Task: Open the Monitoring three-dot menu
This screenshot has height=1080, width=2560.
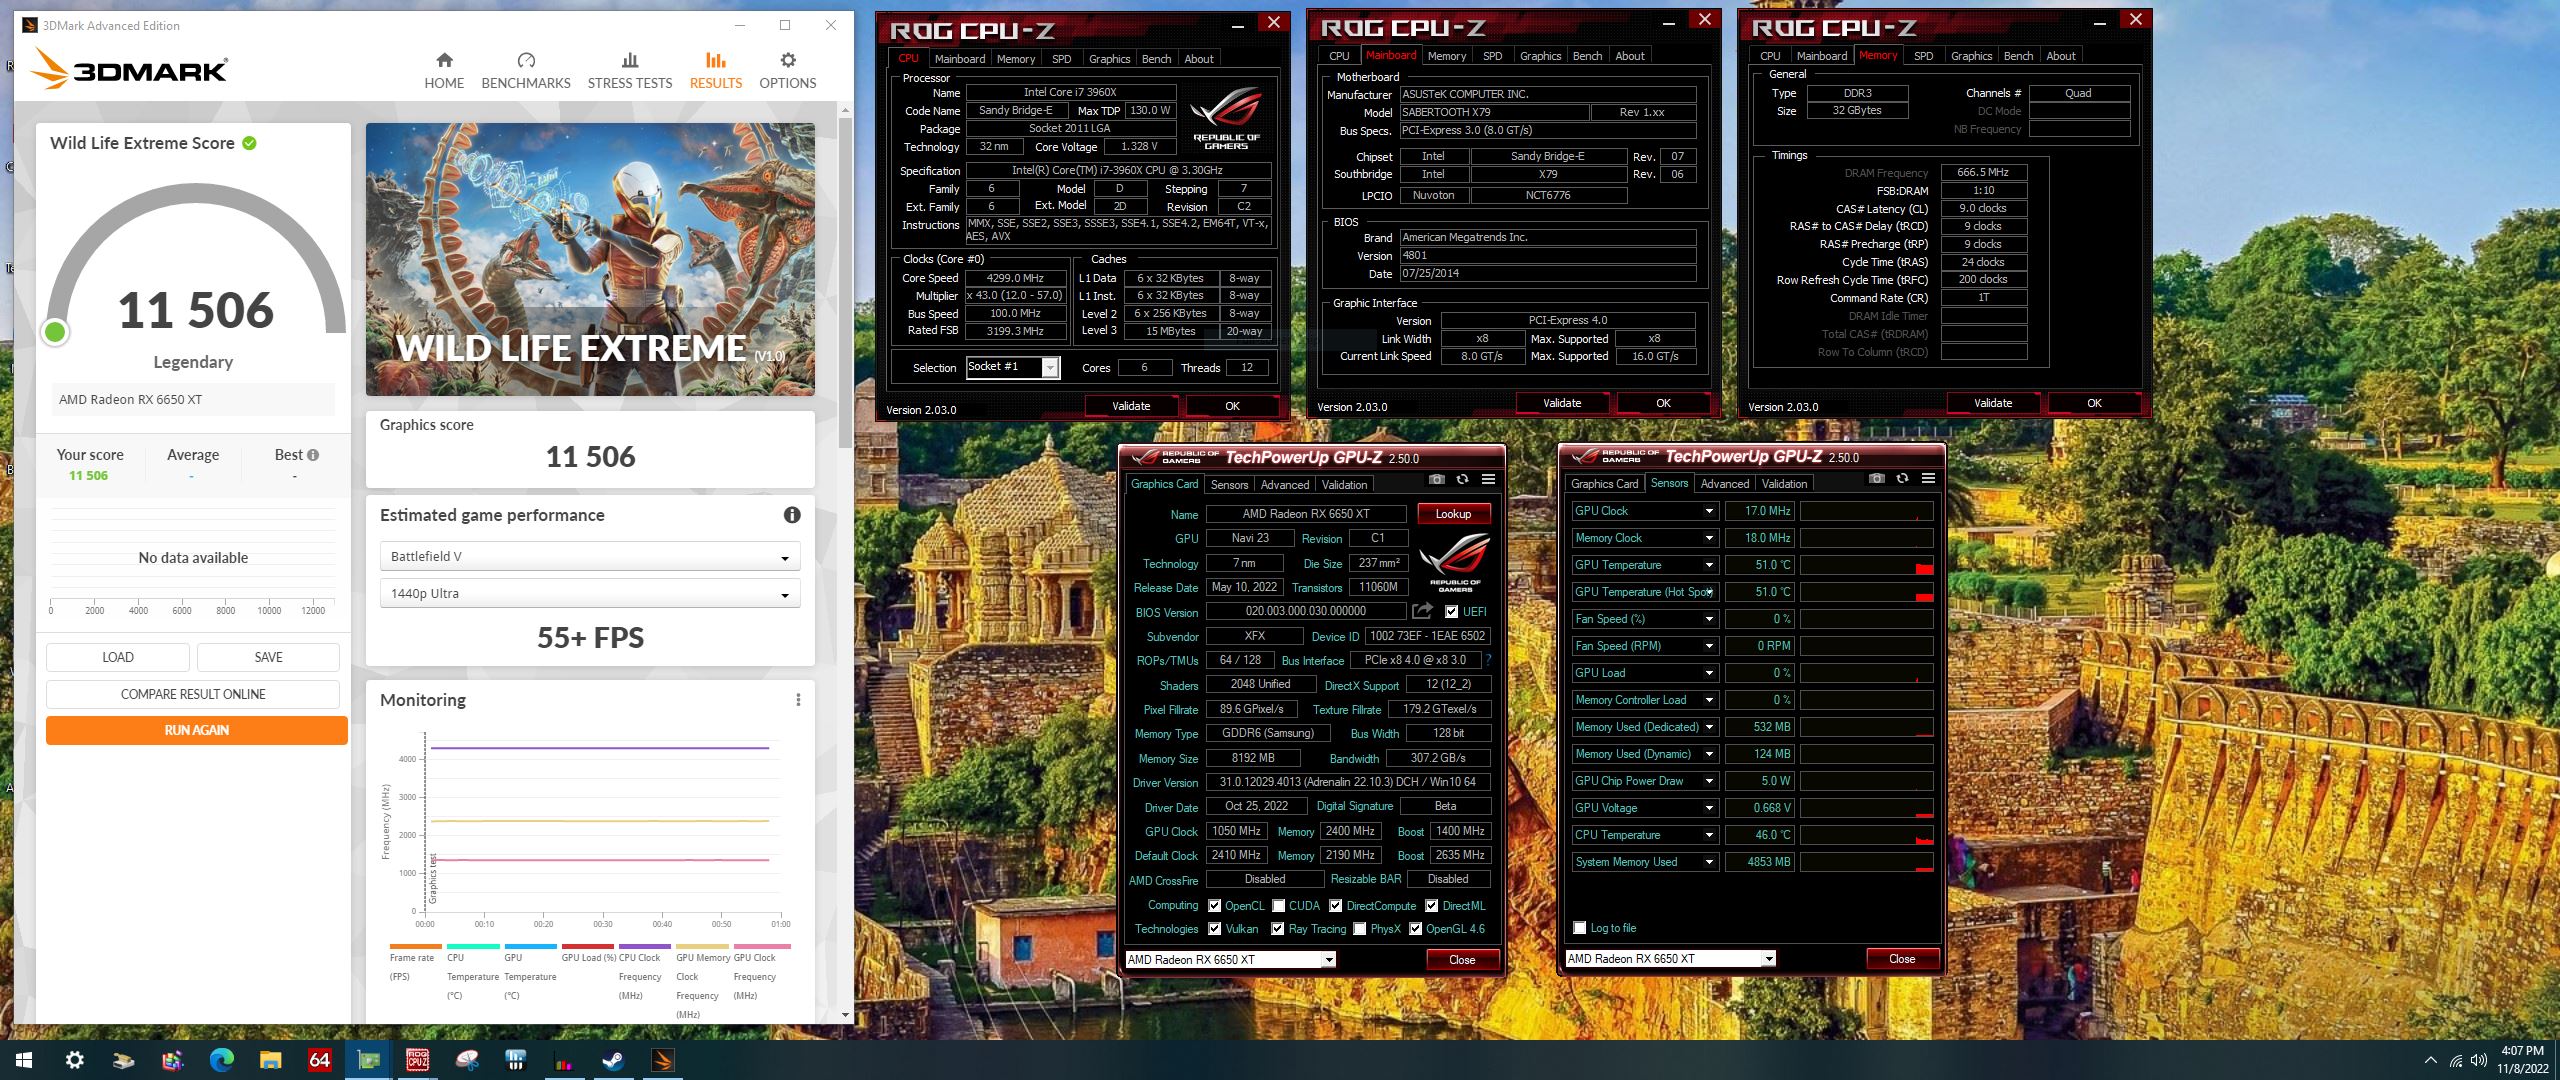Action: (x=798, y=700)
